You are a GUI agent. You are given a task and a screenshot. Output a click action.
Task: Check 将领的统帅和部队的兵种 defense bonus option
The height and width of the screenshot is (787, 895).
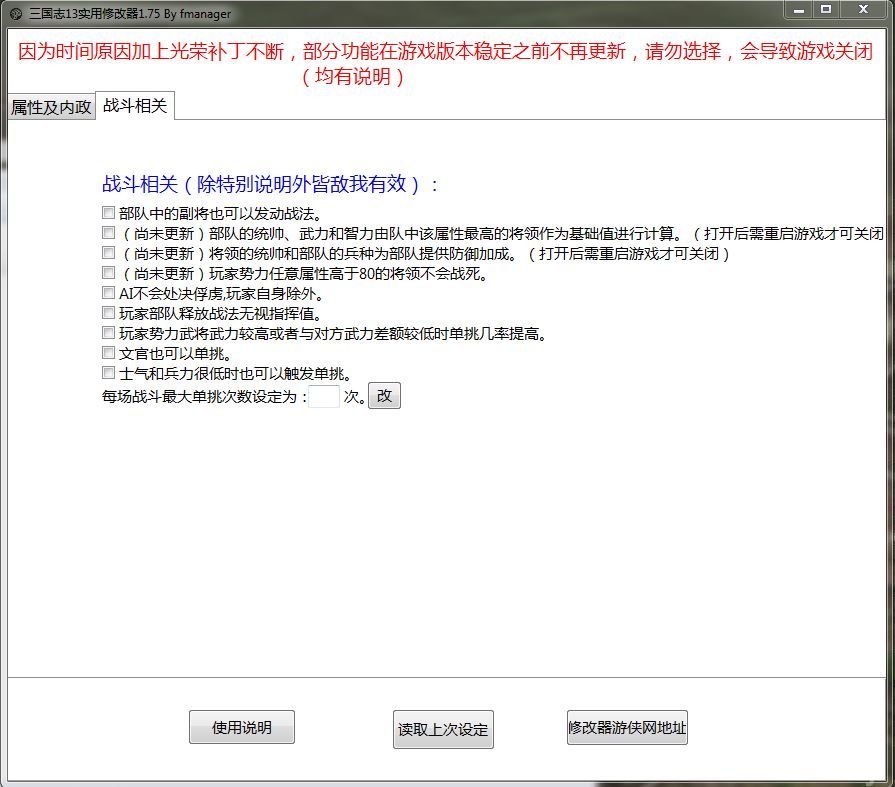tap(108, 253)
